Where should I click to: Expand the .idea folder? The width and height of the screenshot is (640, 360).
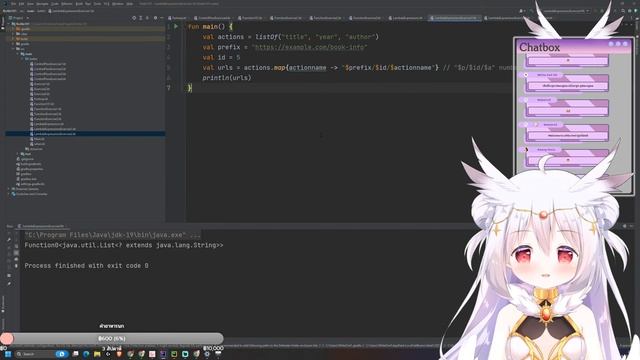[13, 34]
